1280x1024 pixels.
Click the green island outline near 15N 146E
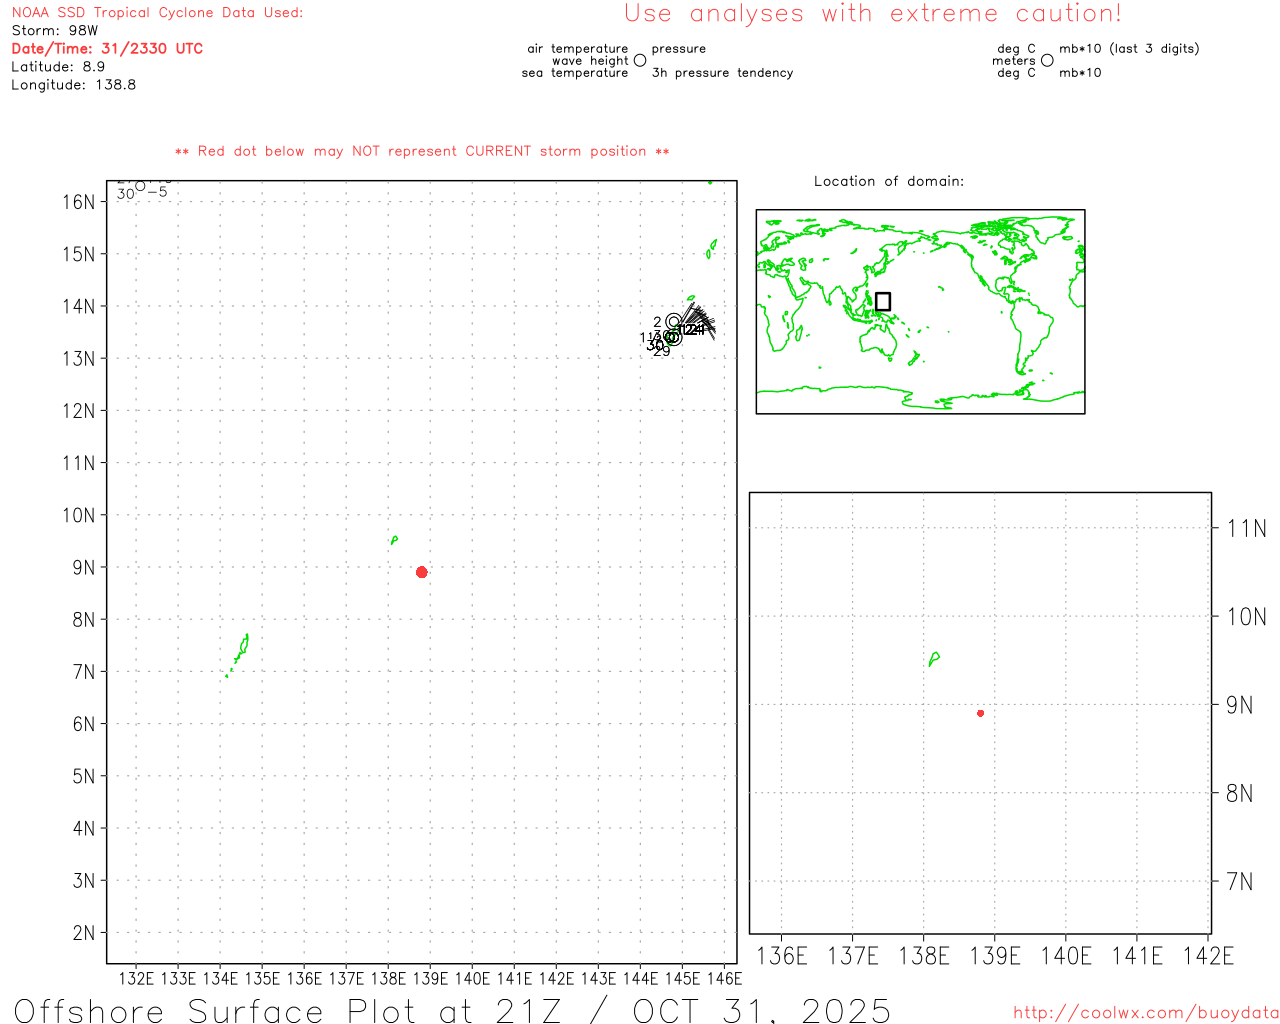coord(711,248)
